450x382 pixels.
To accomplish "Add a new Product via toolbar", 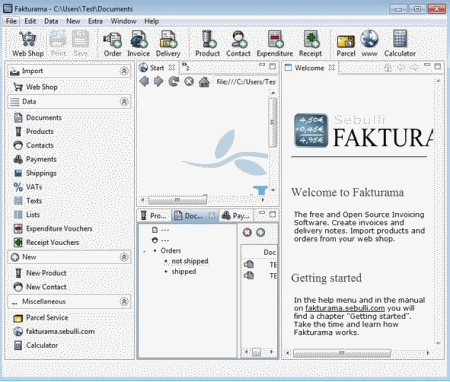I will coord(207,44).
